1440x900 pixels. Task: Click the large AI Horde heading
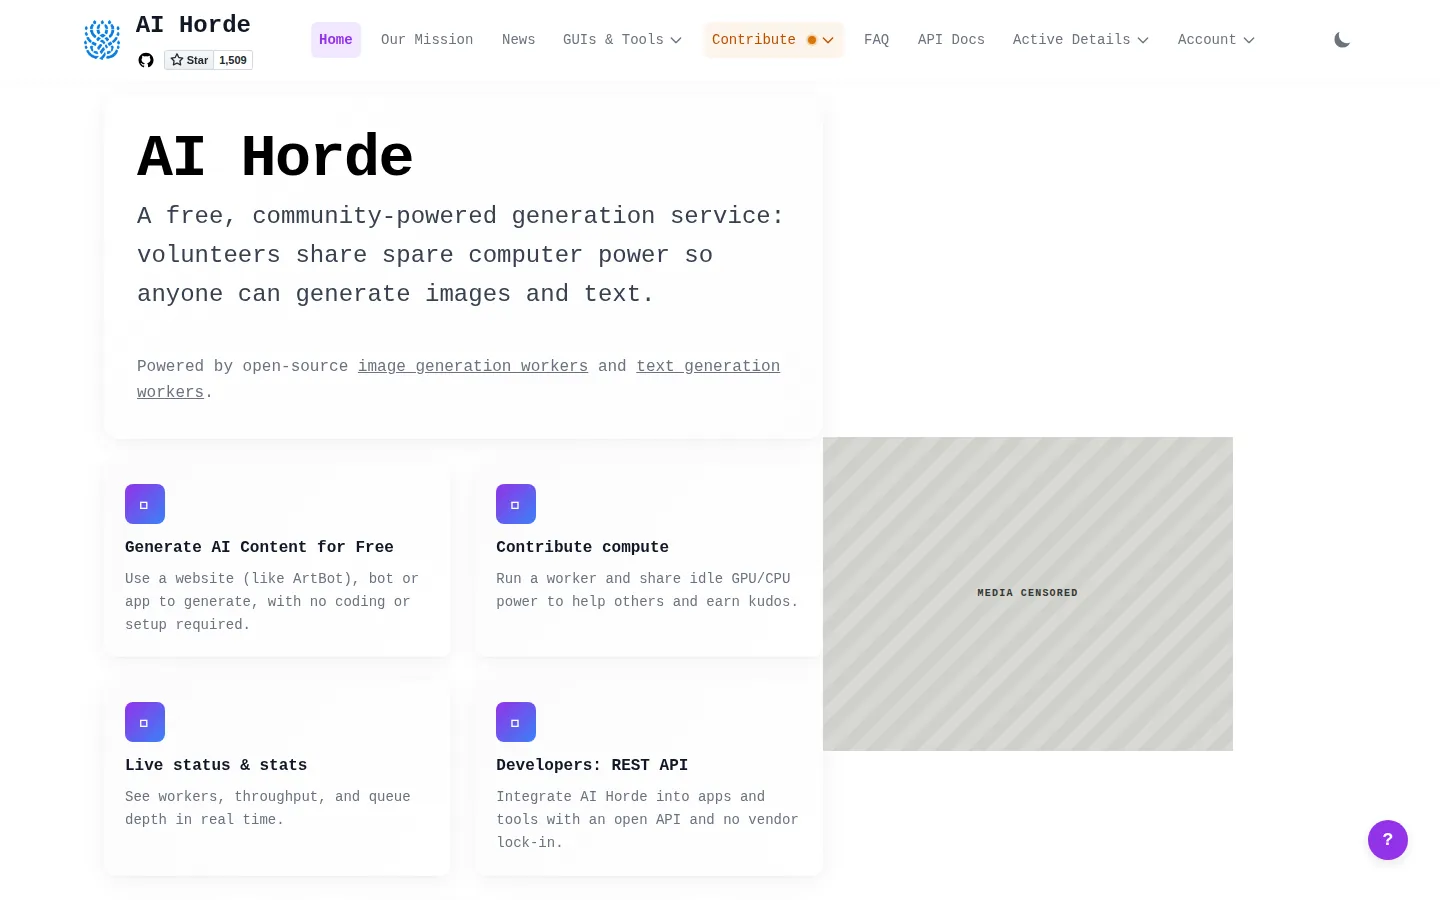tap(275, 157)
